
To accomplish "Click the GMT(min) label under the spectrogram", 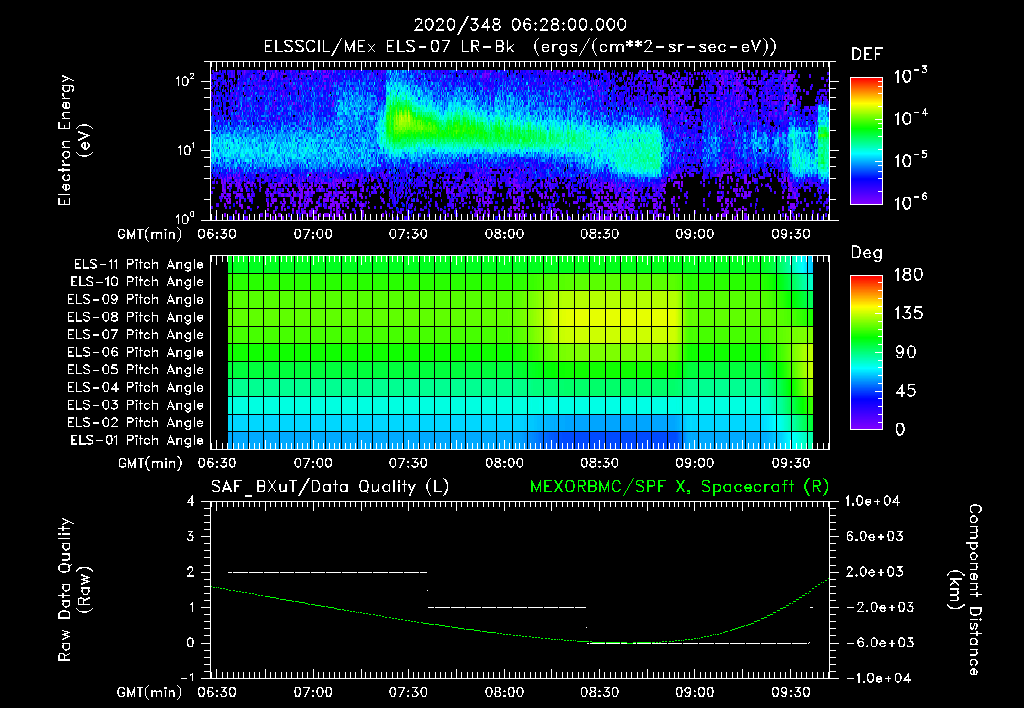I will pyautogui.click(x=150, y=234).
